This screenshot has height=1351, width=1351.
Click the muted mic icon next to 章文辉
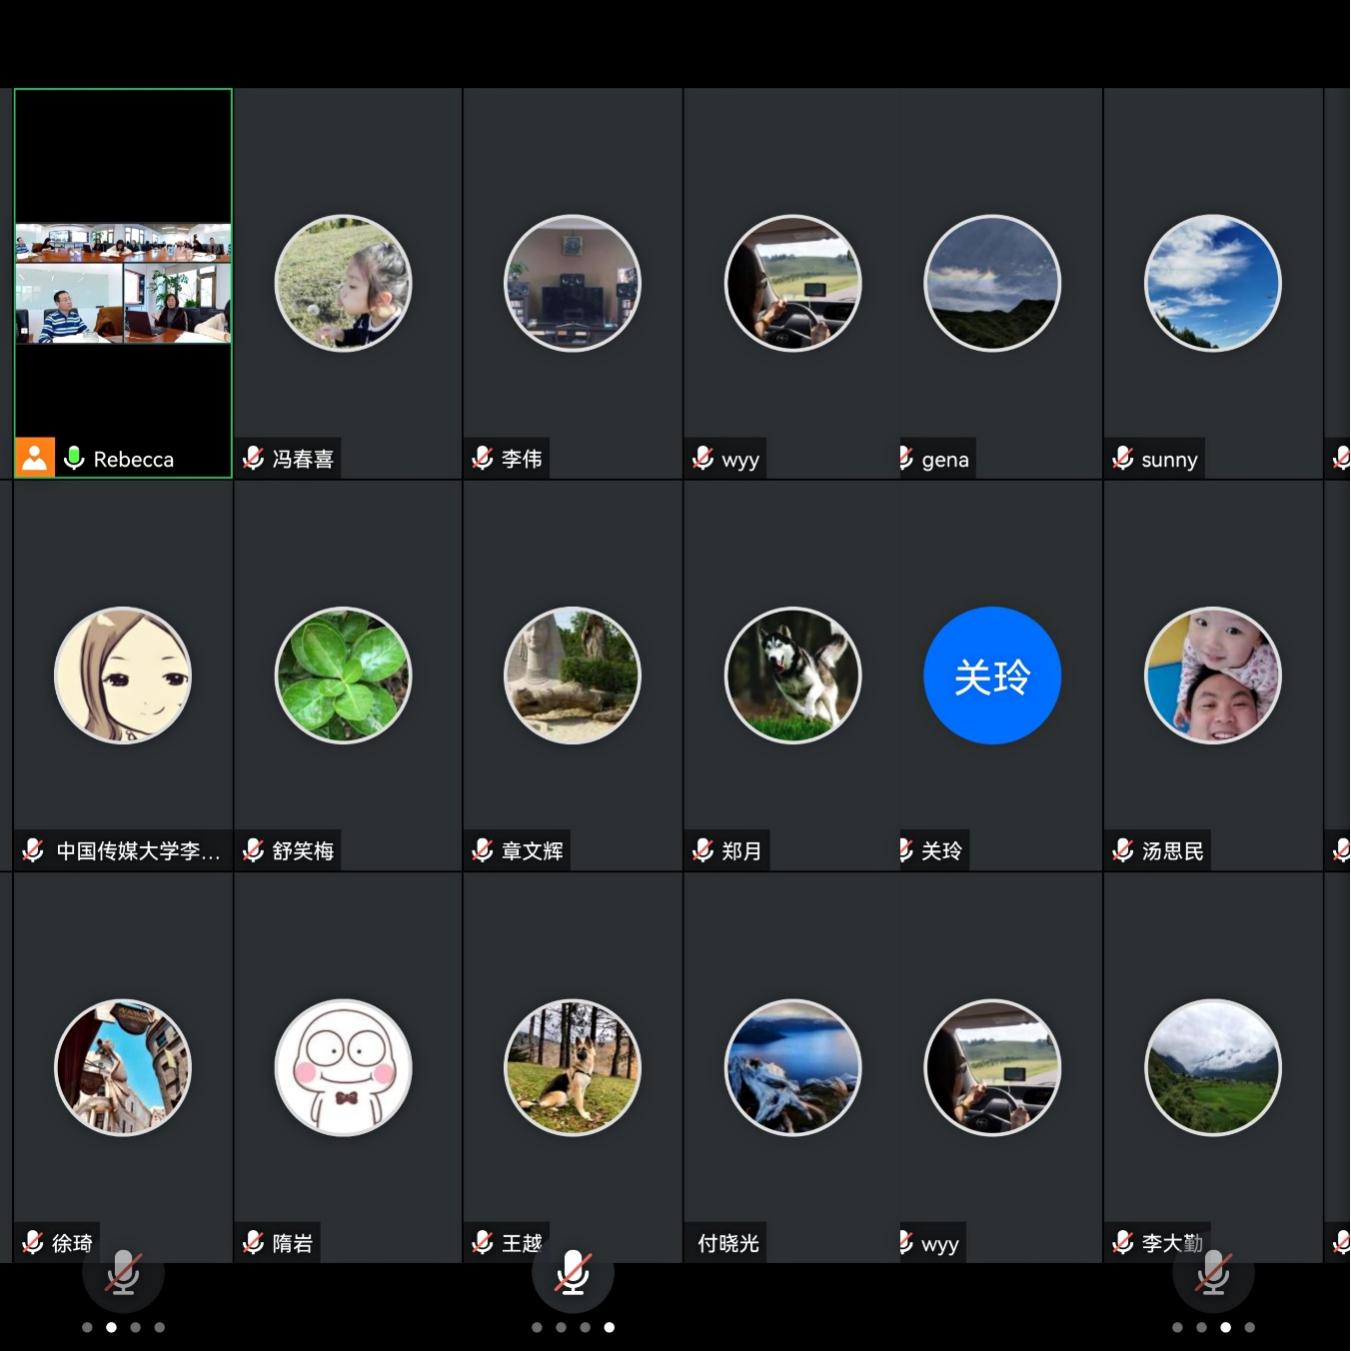[x=483, y=850]
